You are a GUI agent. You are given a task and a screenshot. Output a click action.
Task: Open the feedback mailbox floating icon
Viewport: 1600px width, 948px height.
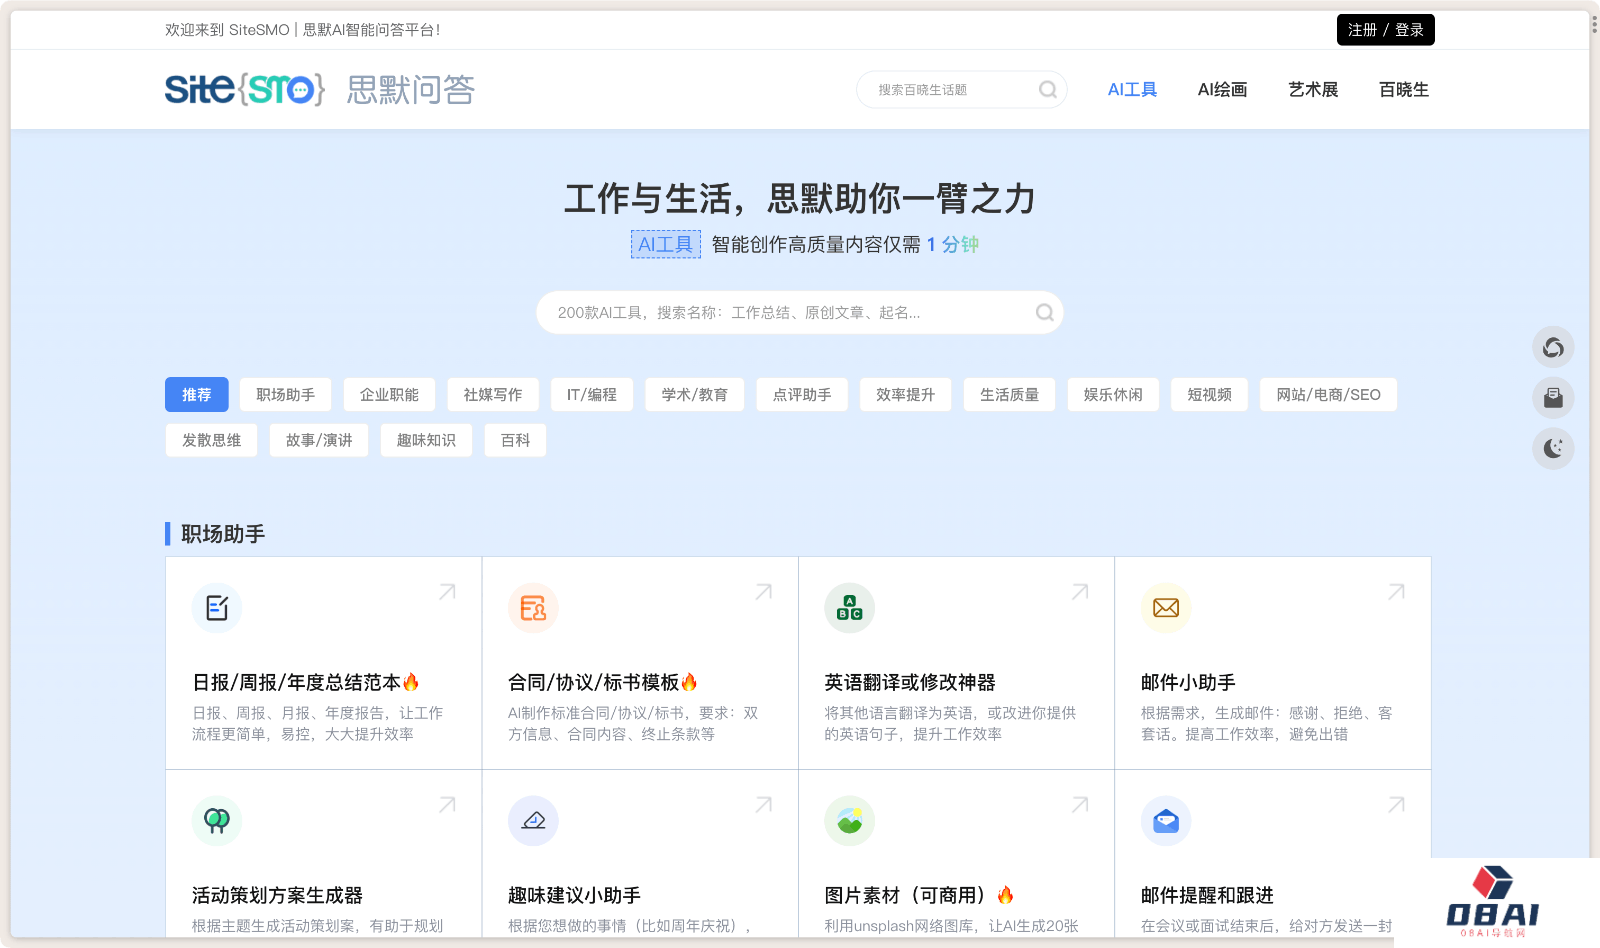click(1553, 397)
